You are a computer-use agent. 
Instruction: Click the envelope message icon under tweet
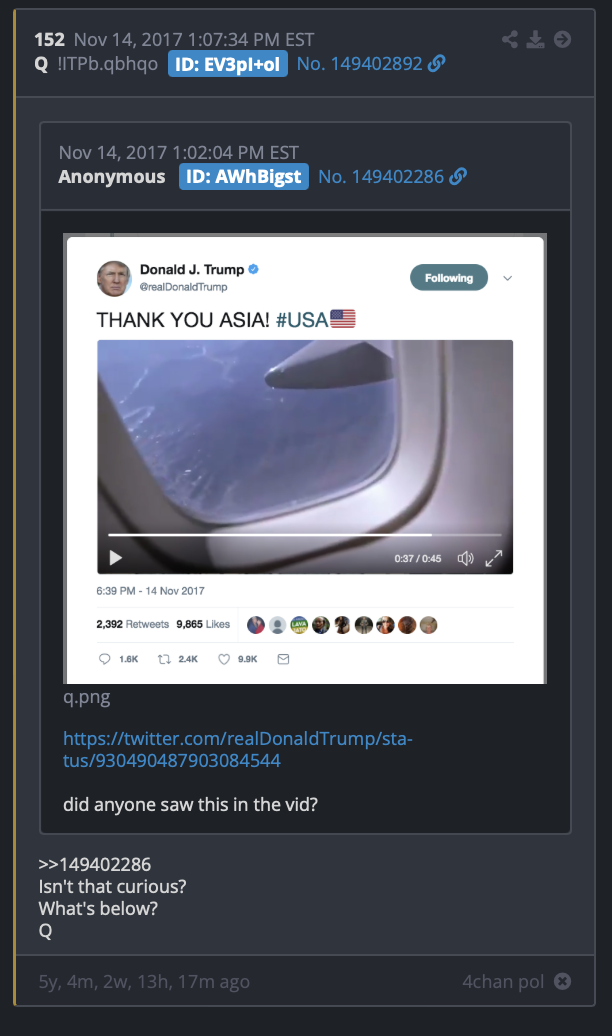(x=284, y=659)
